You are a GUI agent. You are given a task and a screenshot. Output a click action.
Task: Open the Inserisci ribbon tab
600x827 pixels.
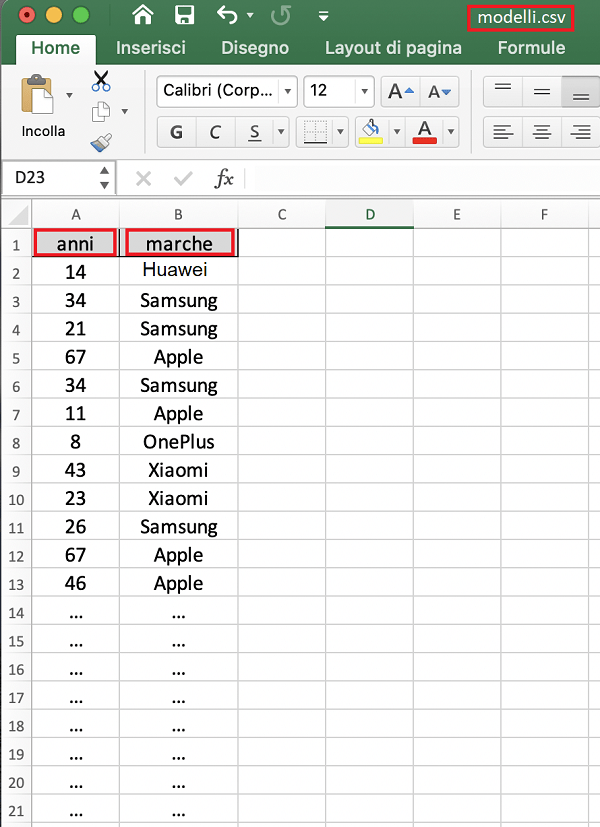151,48
